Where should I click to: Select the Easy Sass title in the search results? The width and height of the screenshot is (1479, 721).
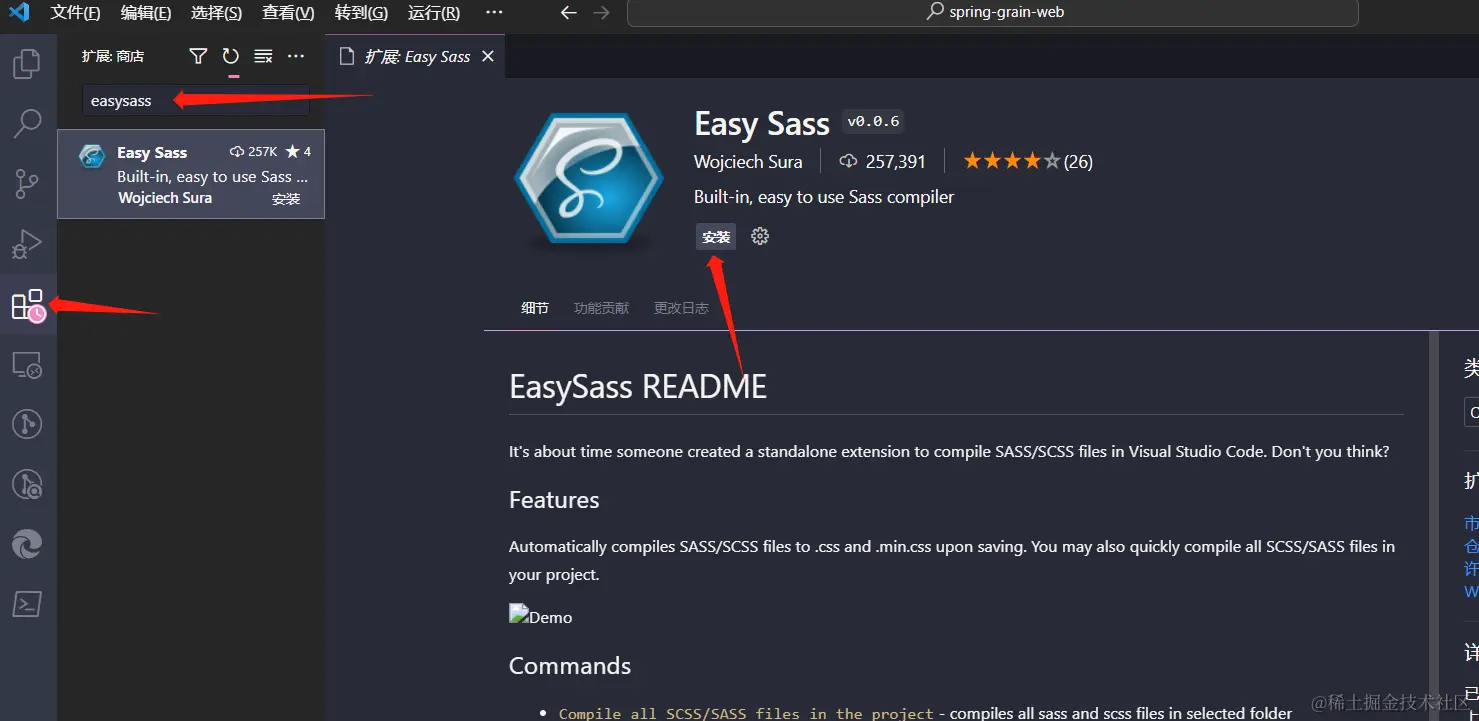click(152, 152)
